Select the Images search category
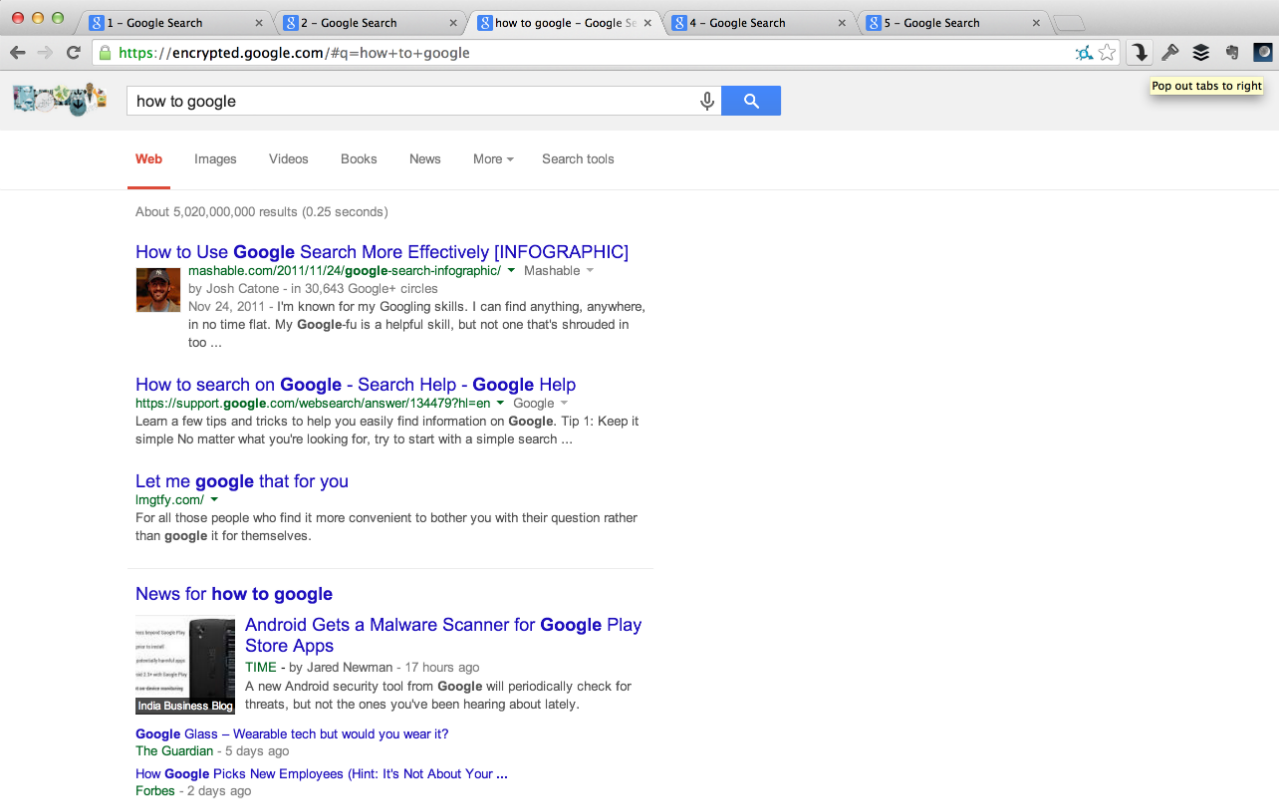 coord(215,159)
